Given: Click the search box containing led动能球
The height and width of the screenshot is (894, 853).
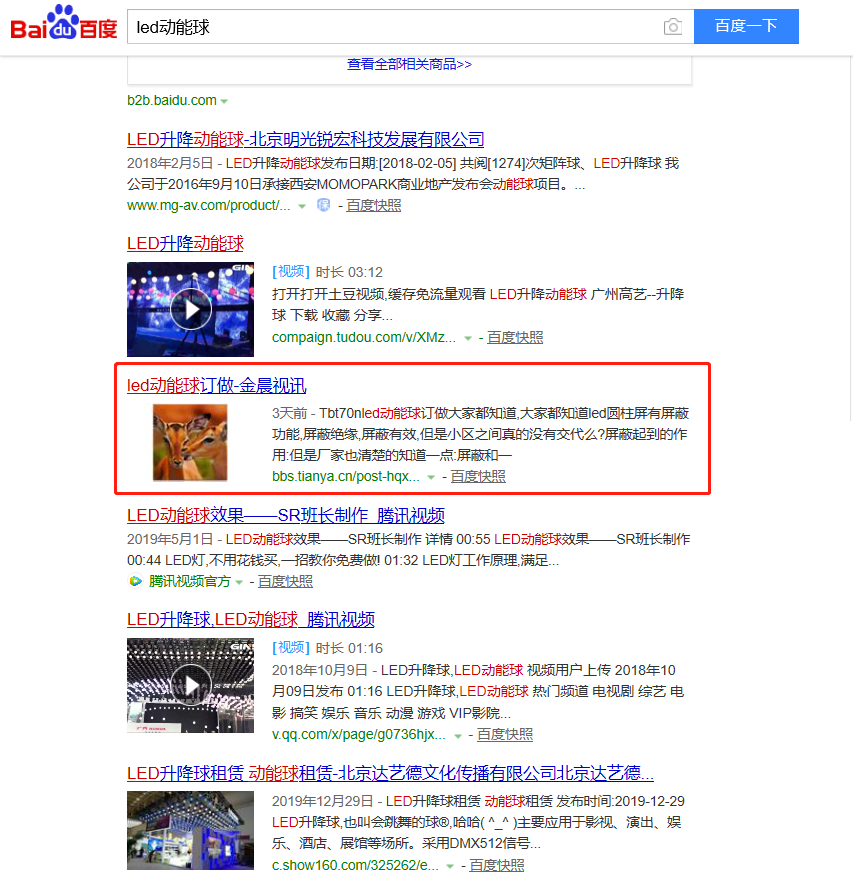Looking at the screenshot, I should point(395,27).
